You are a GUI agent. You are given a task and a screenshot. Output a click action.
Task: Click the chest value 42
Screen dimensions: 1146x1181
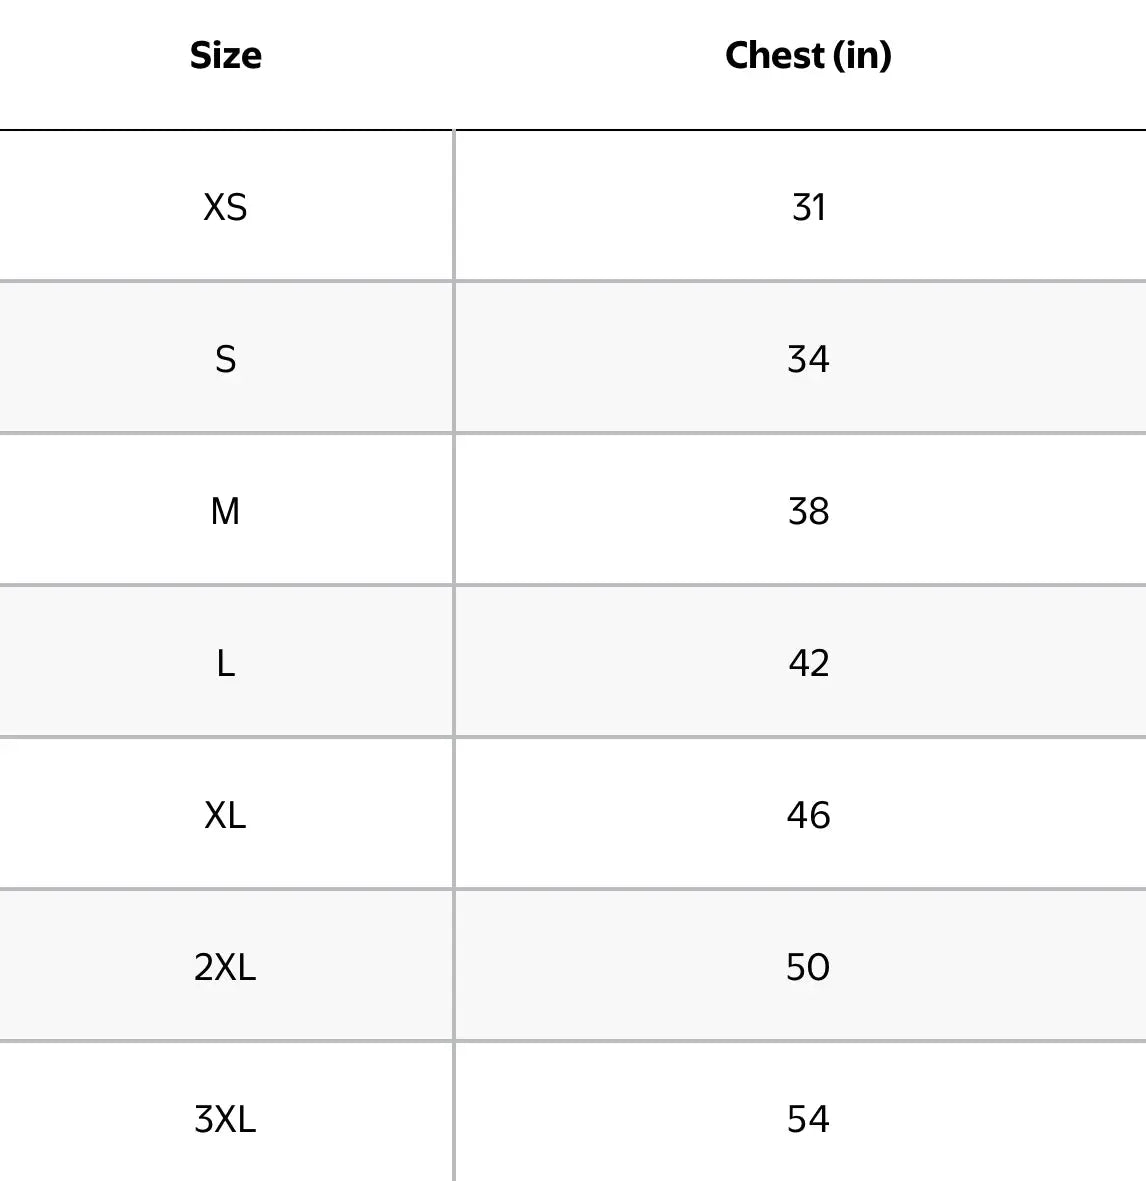(x=808, y=663)
